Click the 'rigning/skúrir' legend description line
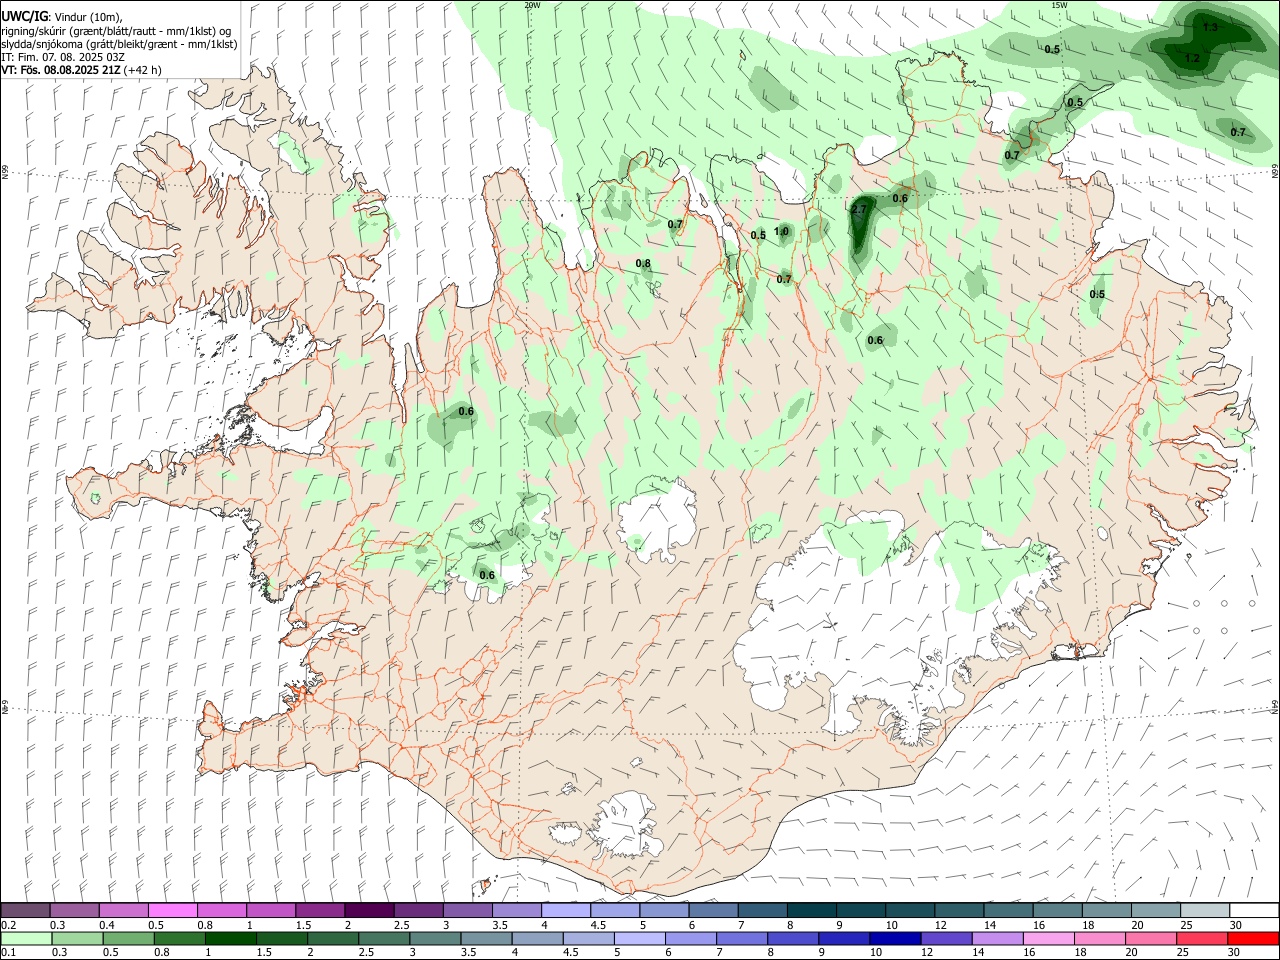This screenshot has height=960, width=1280. click(116, 31)
